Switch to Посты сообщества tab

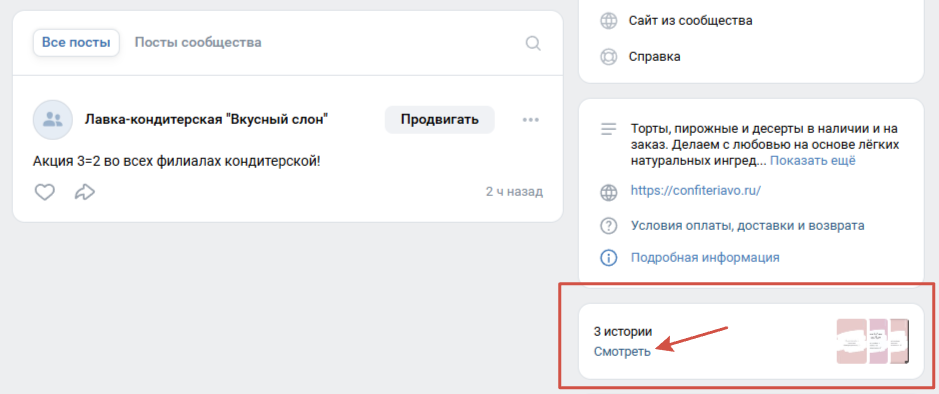(198, 43)
